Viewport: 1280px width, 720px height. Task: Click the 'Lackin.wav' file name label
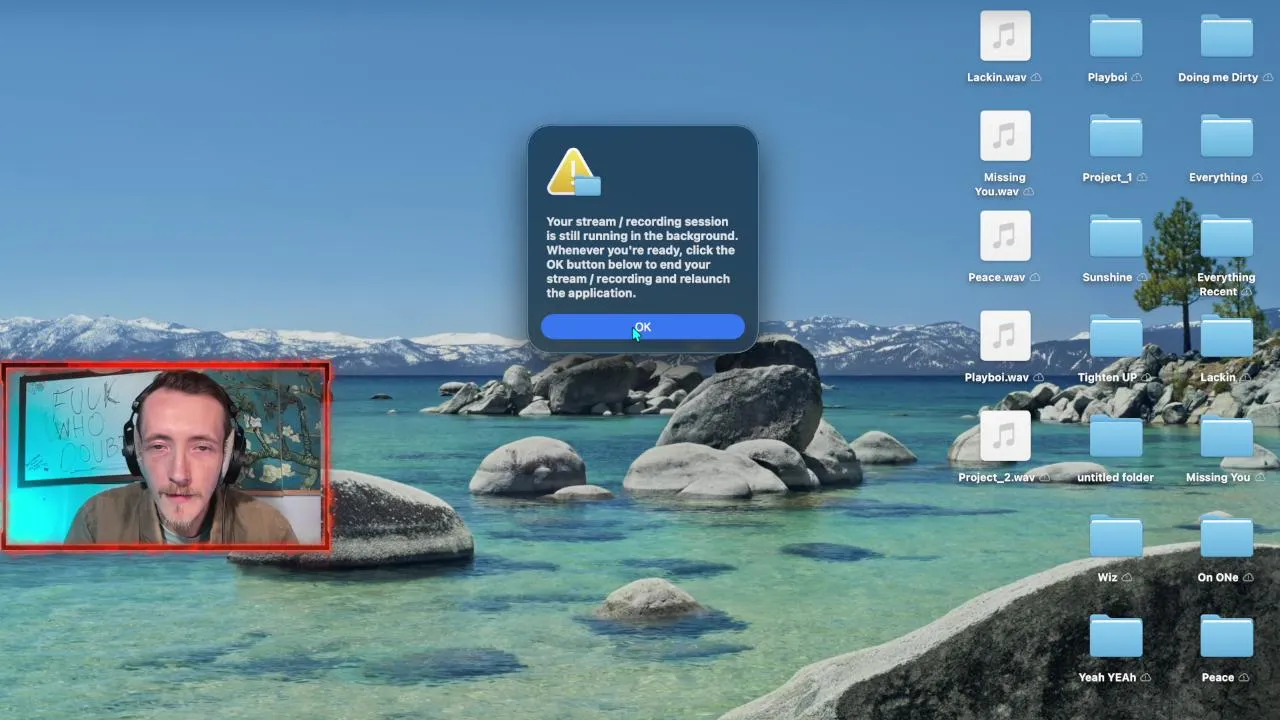click(x=997, y=77)
